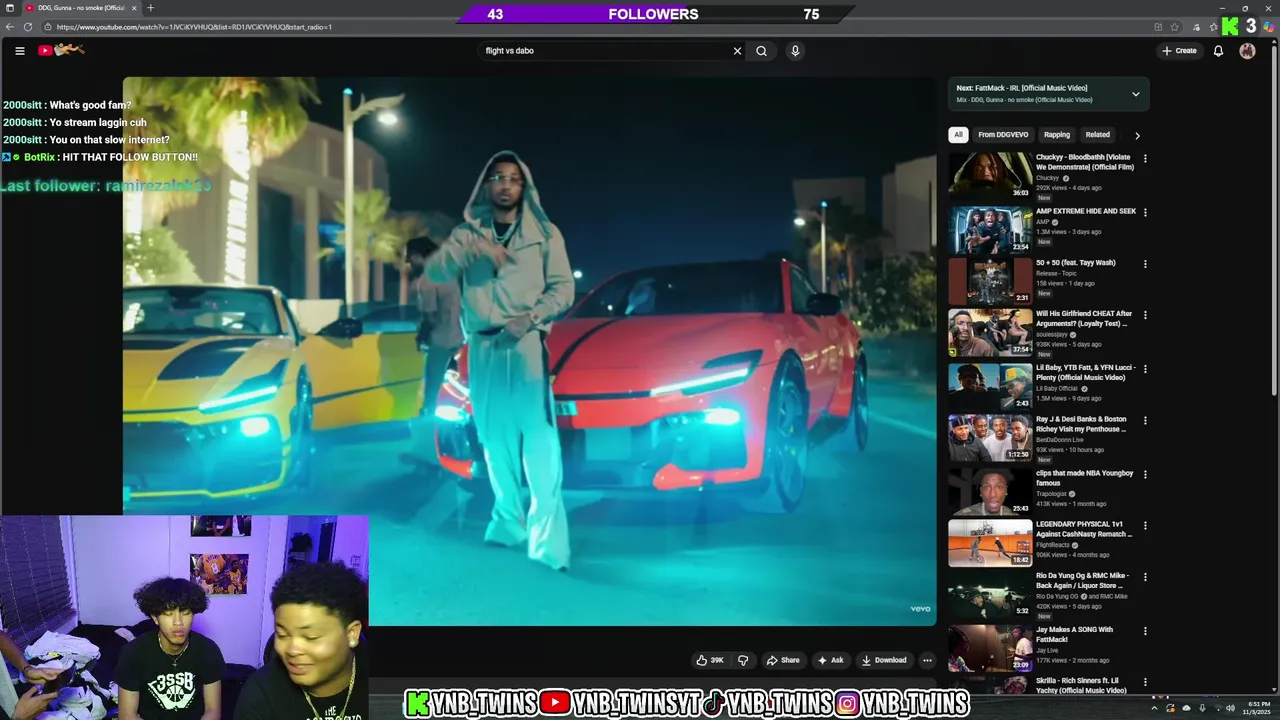Viewport: 1280px width, 720px height.
Task: Click the YouTube URL address bar
Action: coord(600,27)
